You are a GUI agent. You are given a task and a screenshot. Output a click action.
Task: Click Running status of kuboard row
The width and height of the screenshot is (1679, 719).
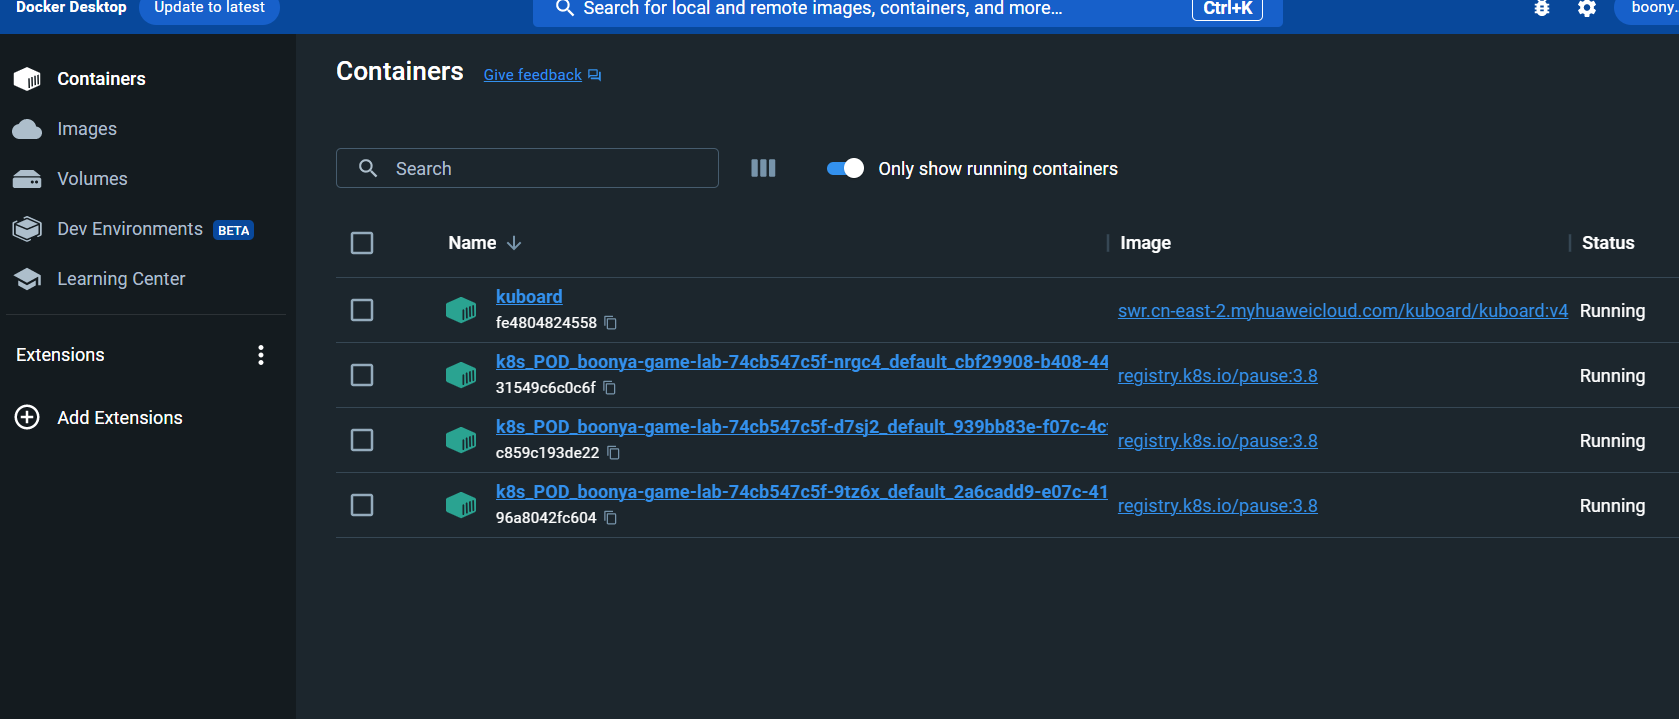[x=1612, y=311]
